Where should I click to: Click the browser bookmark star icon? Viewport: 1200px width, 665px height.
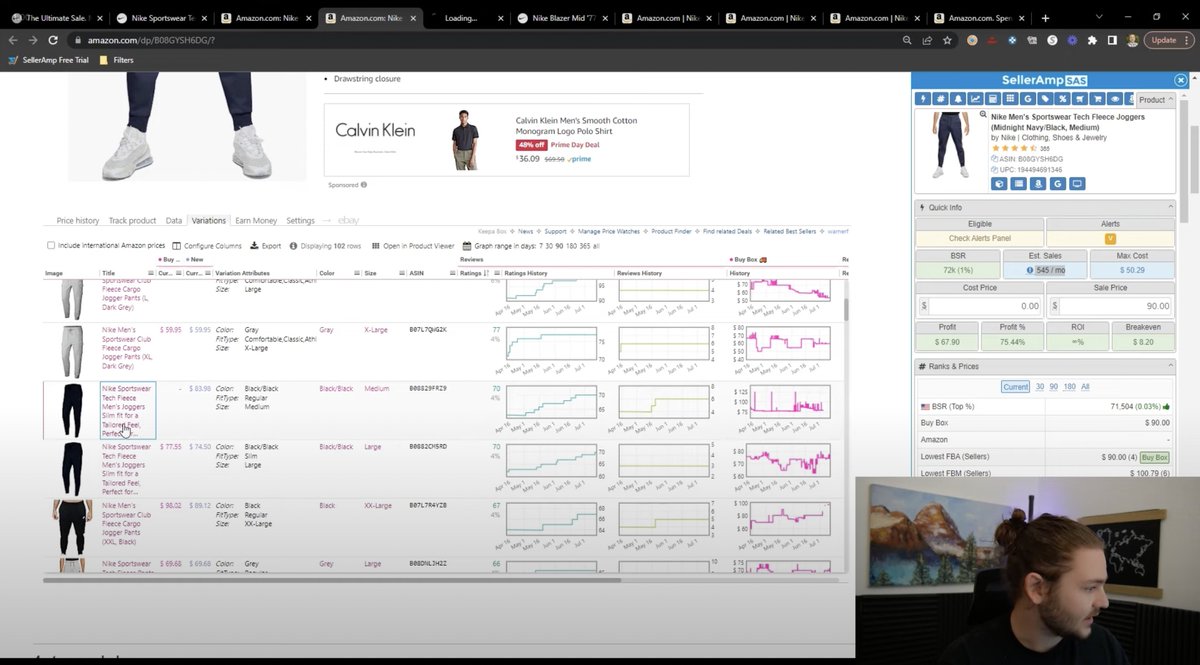click(x=949, y=40)
